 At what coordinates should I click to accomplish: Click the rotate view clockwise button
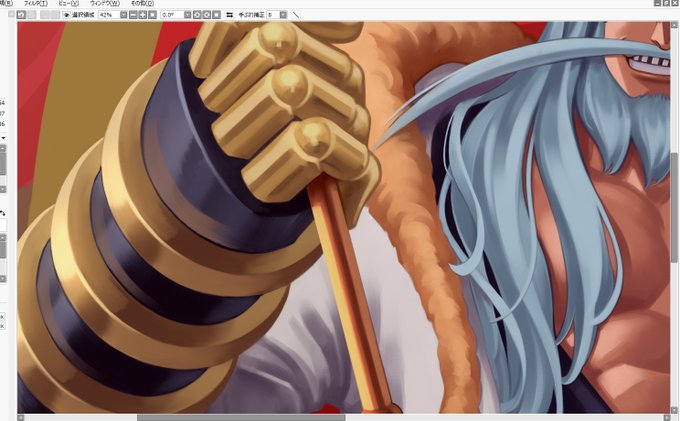(x=206, y=15)
